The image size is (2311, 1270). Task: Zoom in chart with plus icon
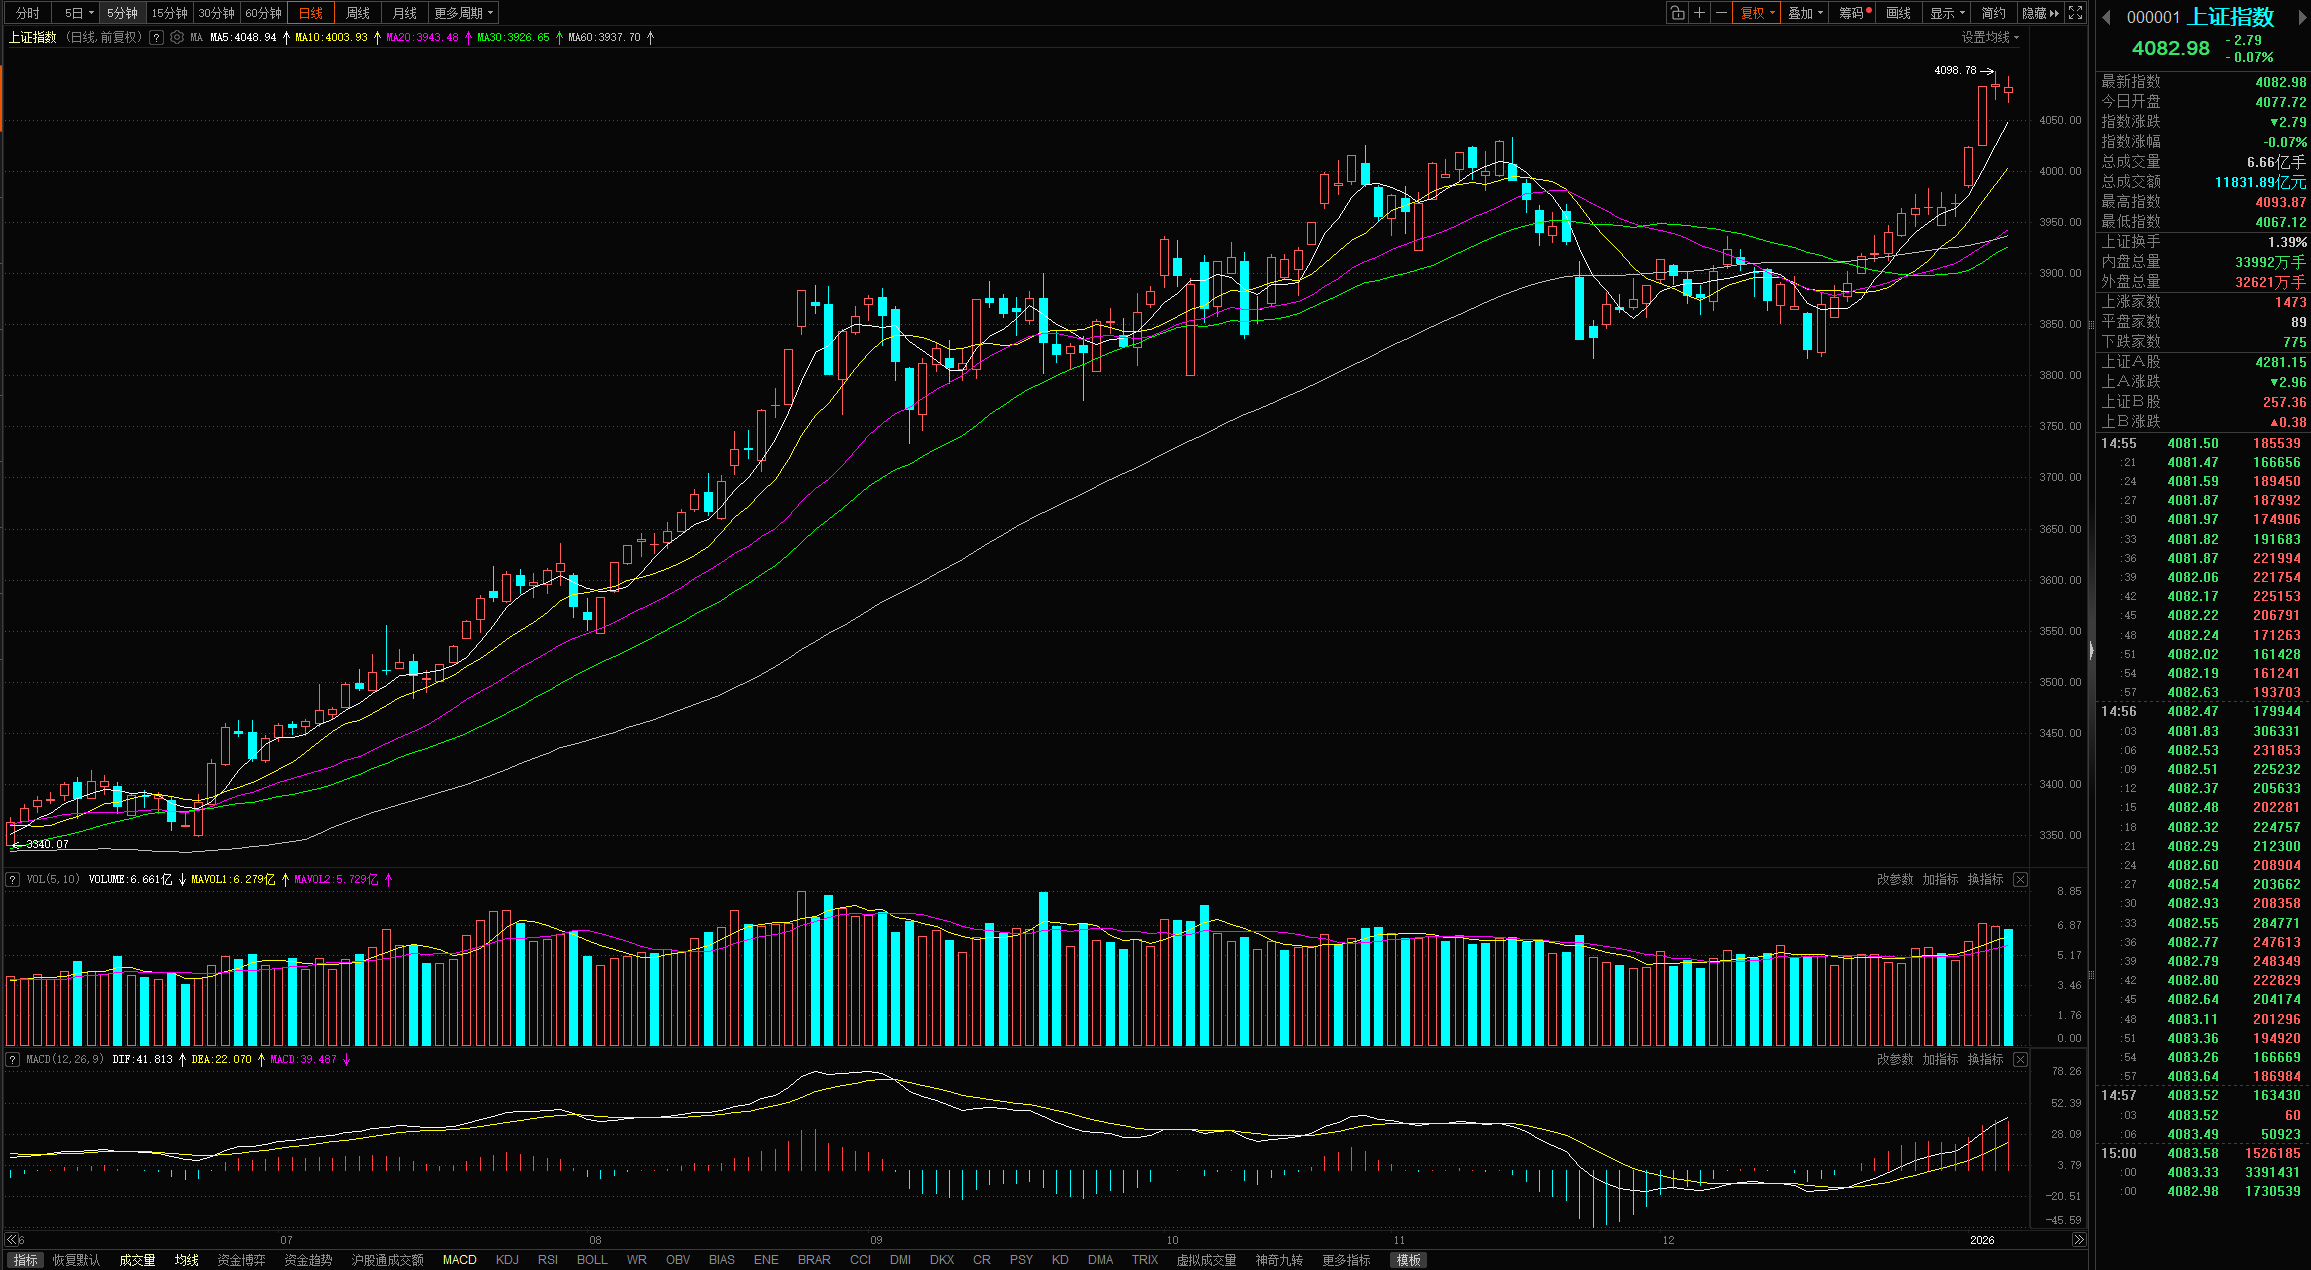1699,13
